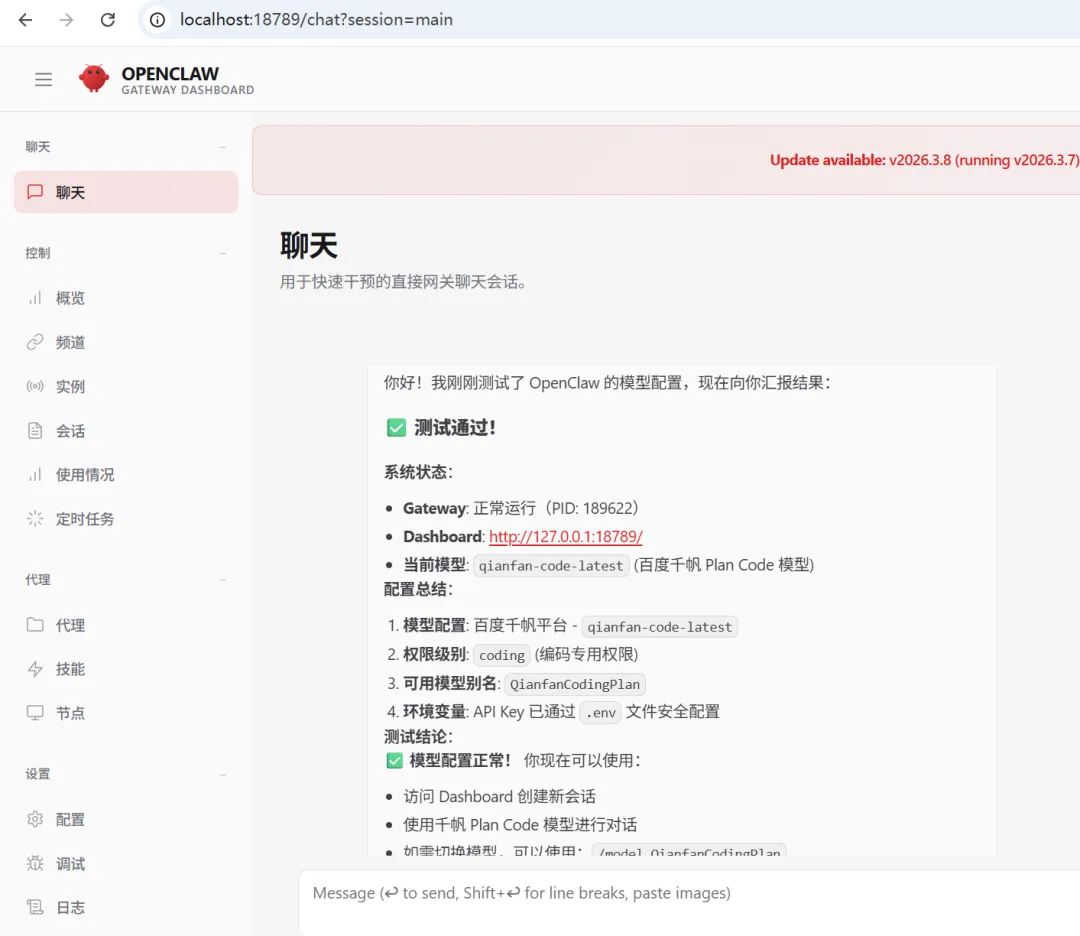Open the site info icon in the address bar

point(158,20)
